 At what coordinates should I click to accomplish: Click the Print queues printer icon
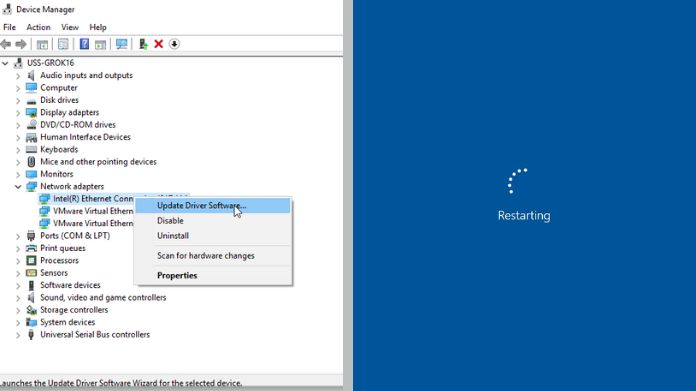[x=31, y=248]
